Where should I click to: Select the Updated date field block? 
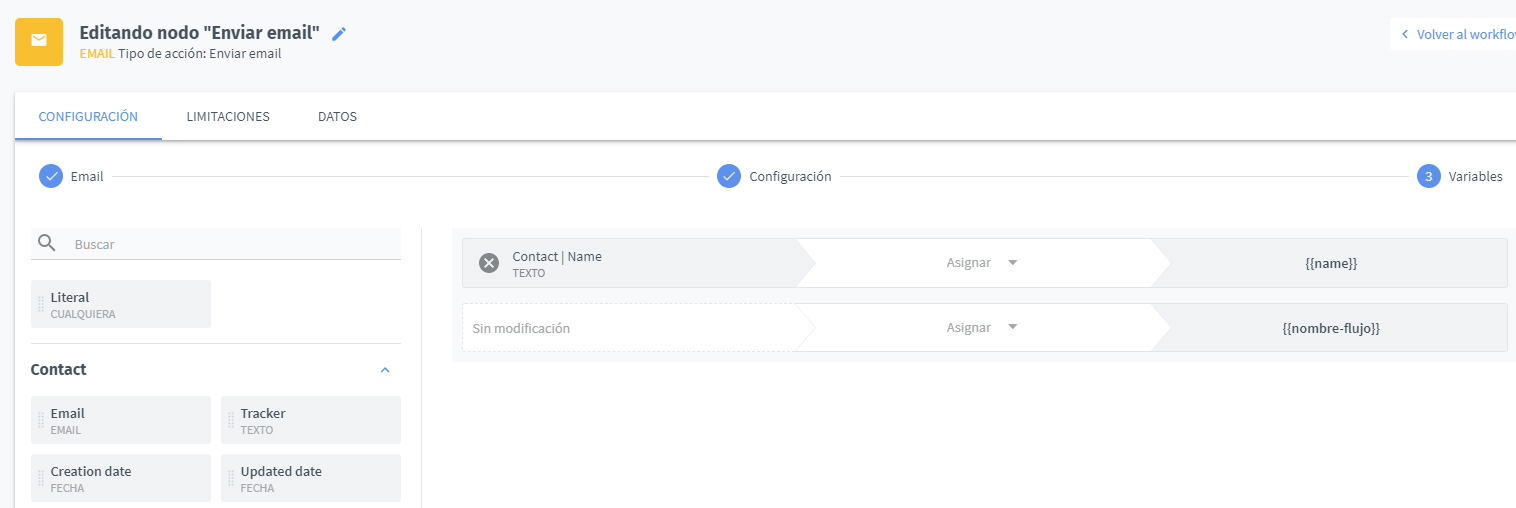[311, 478]
